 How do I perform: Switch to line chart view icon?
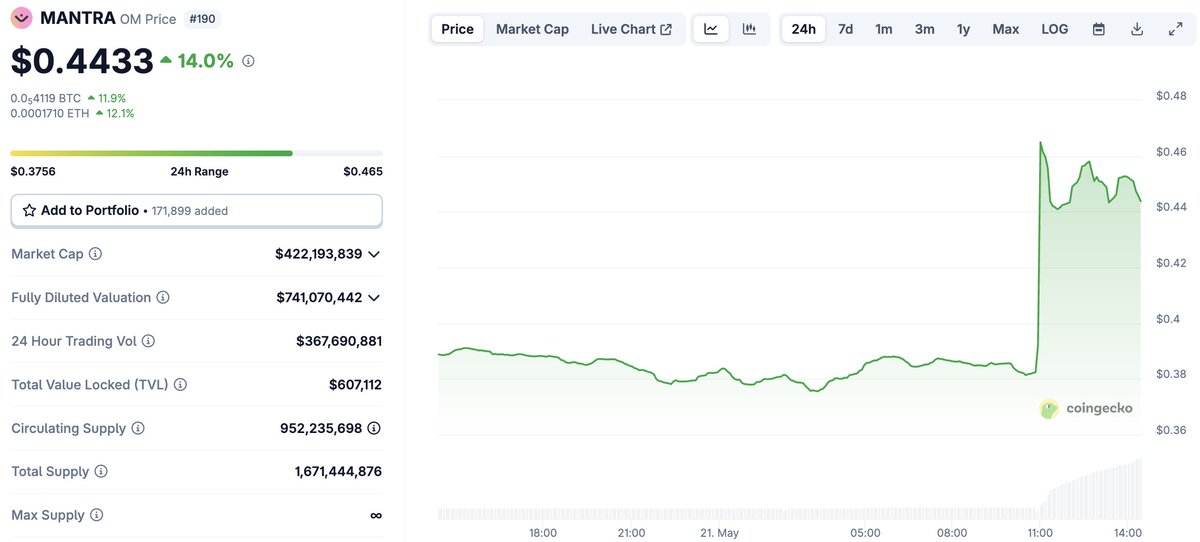coord(711,29)
